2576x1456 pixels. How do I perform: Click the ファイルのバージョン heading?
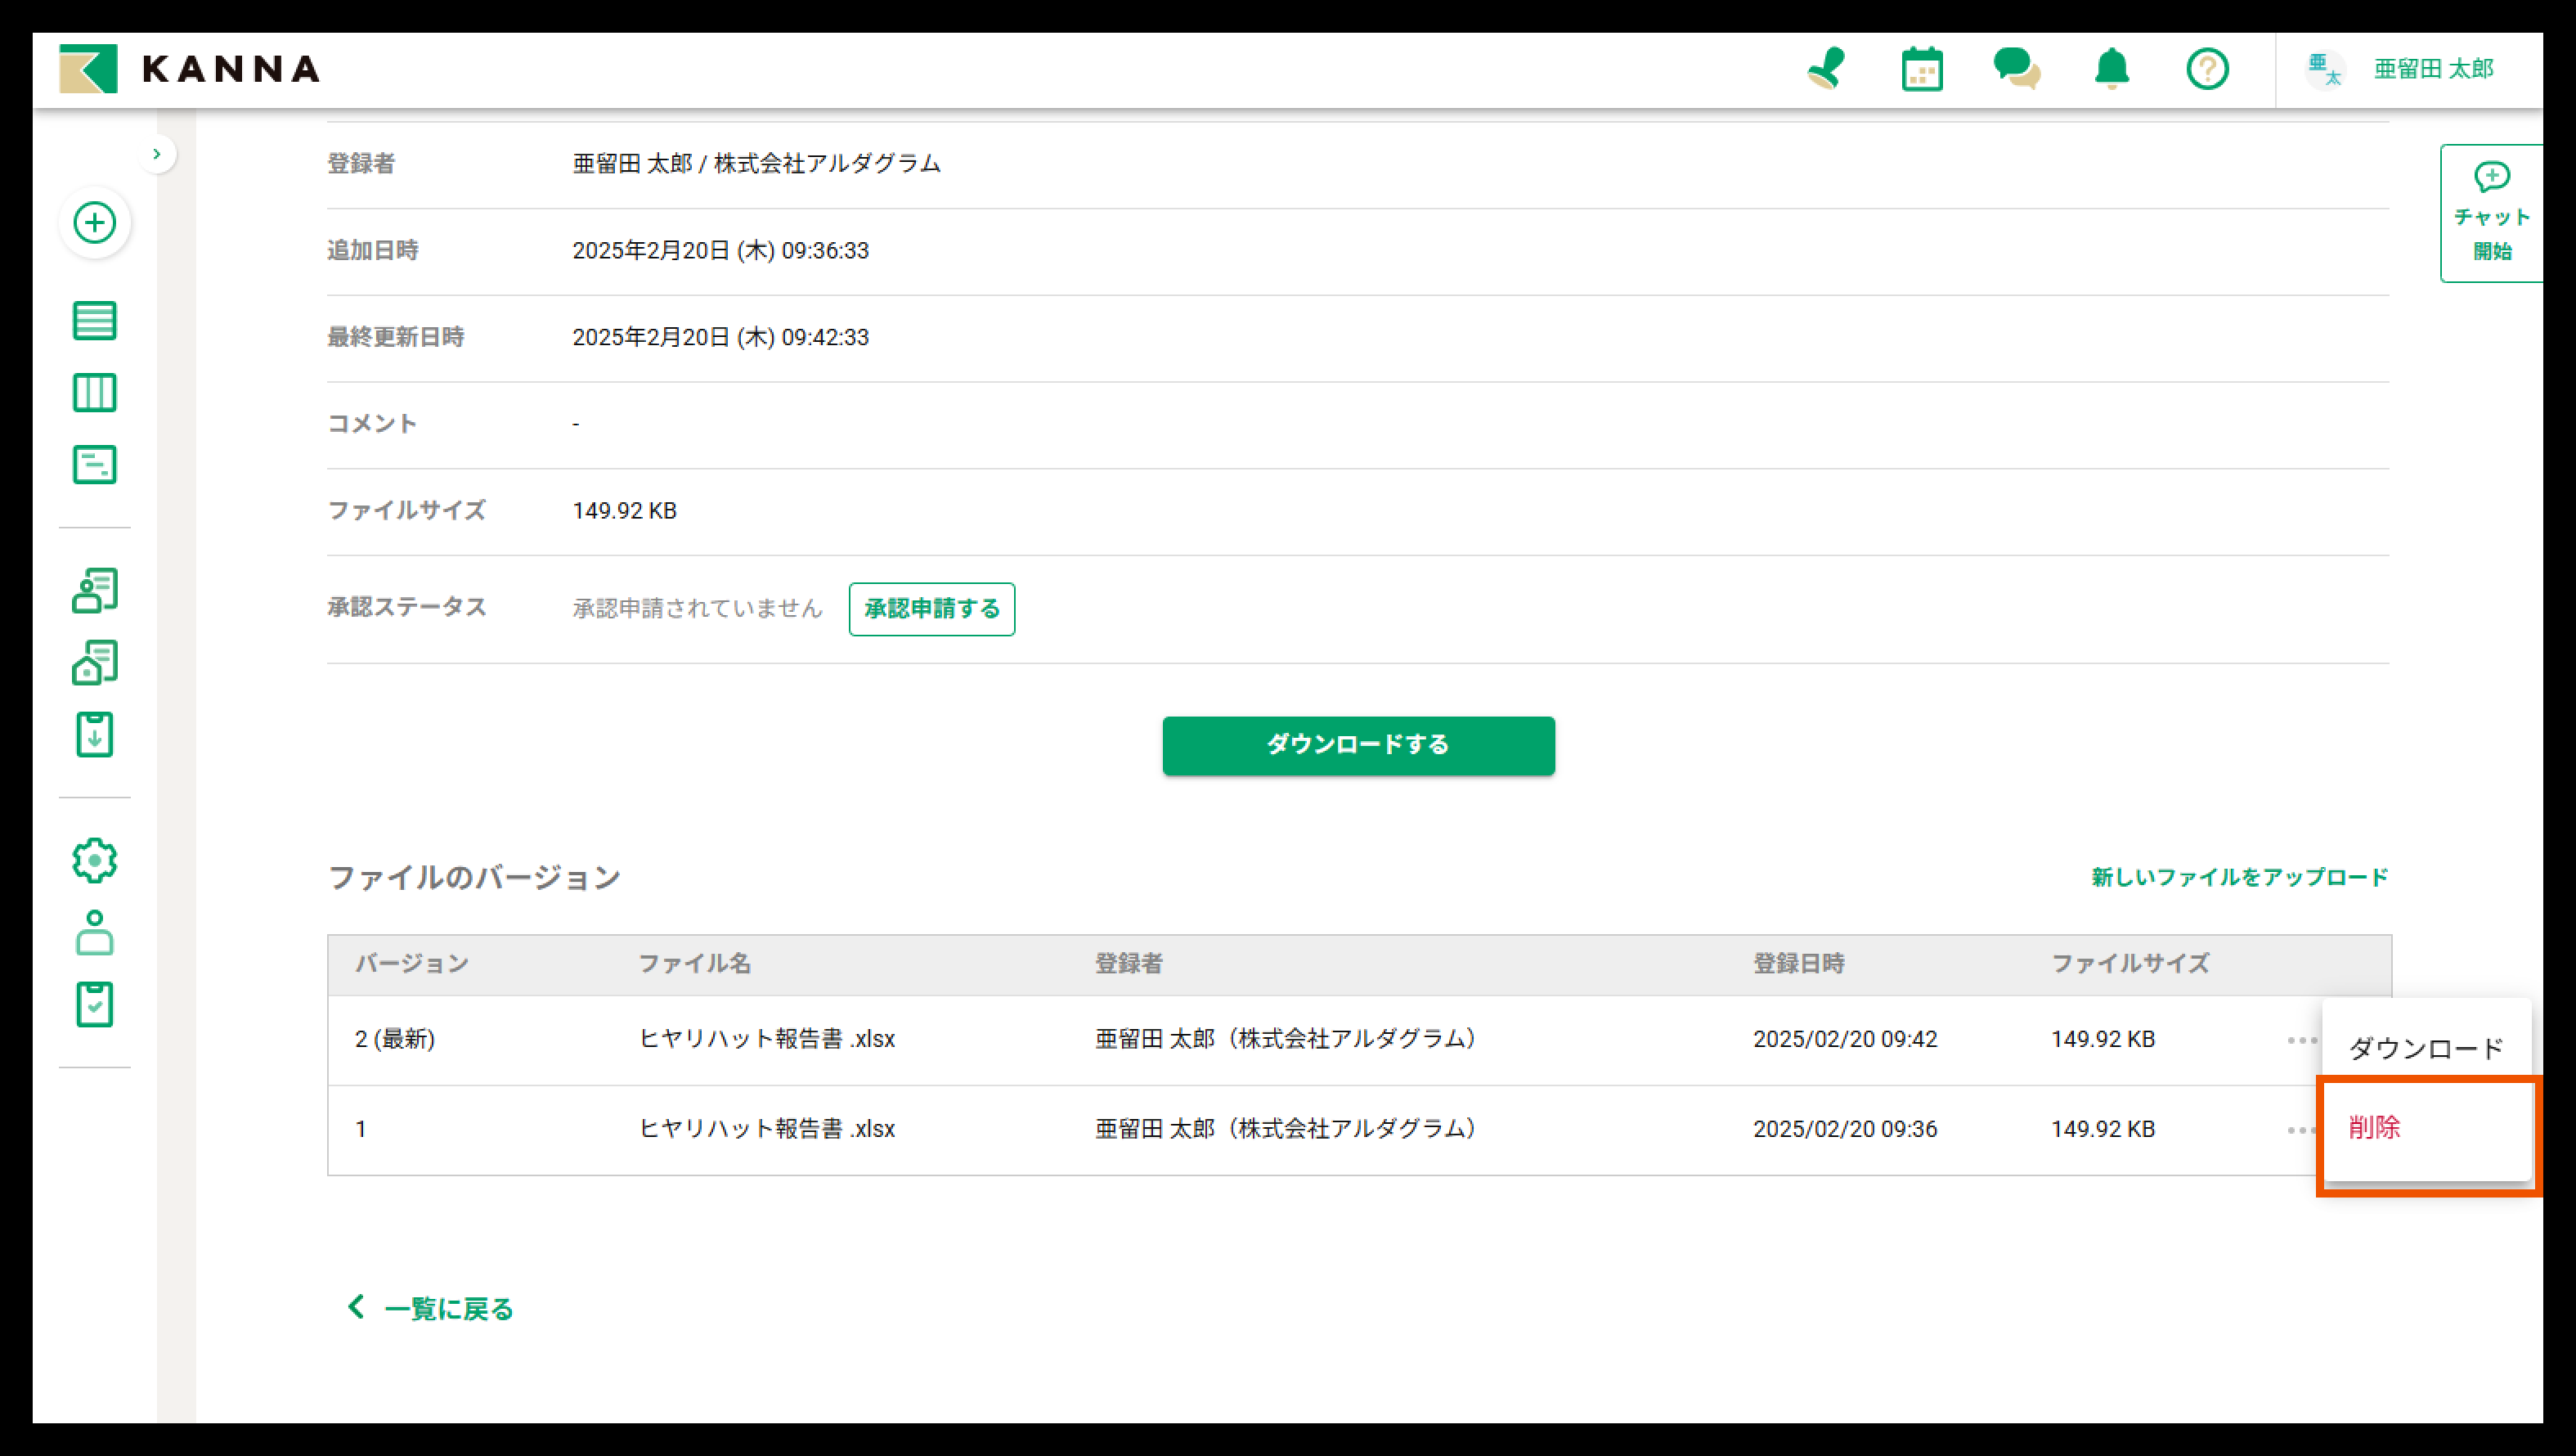point(474,878)
